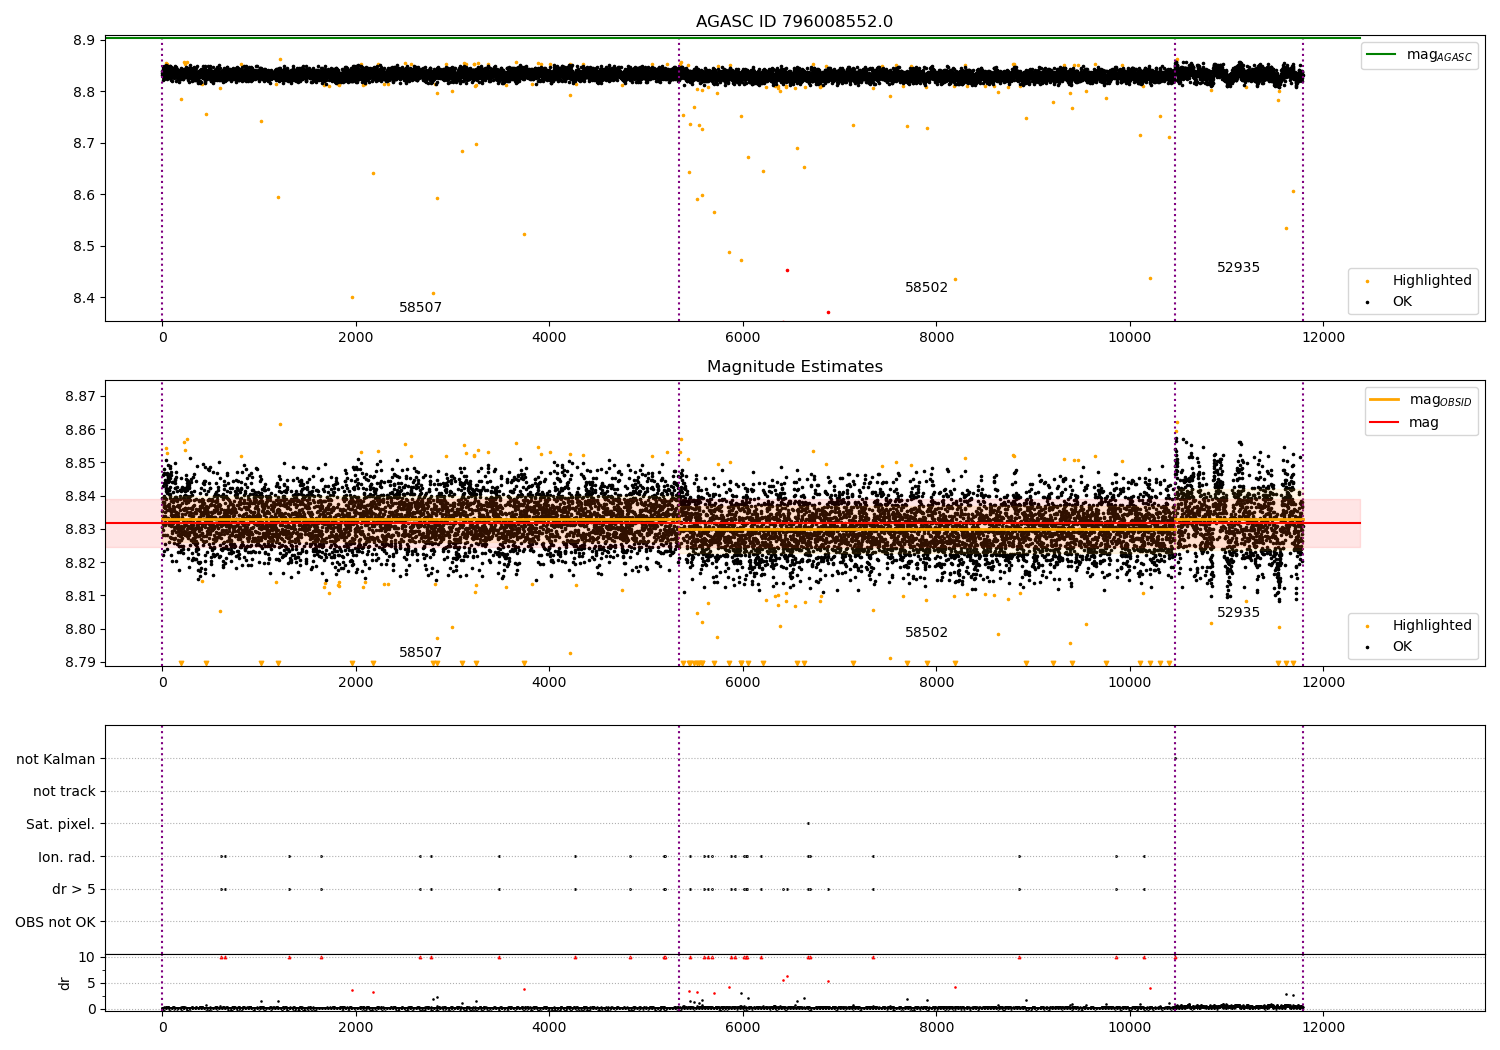1500x1050 pixels.
Task: Click the 8.83 y-axis tick label
Action: point(80,530)
